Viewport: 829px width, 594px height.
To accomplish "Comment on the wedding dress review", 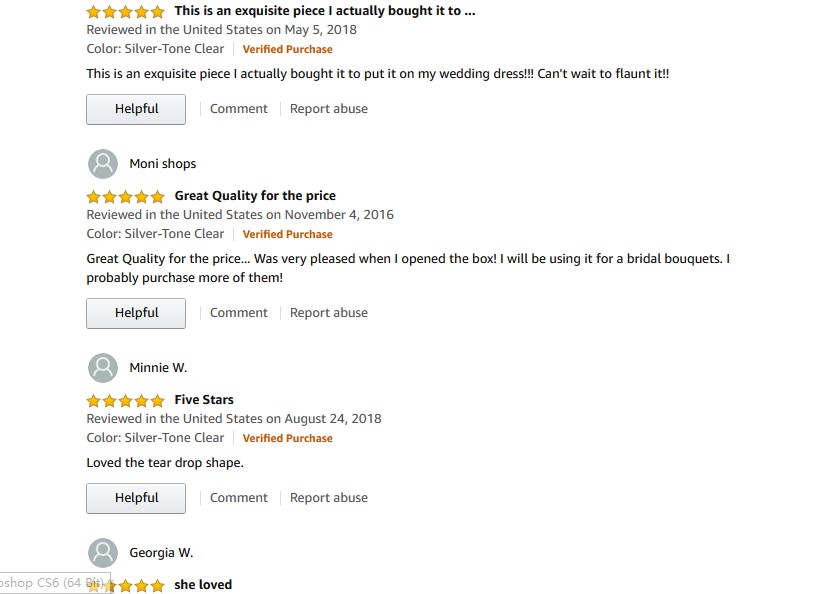I will pos(239,109).
